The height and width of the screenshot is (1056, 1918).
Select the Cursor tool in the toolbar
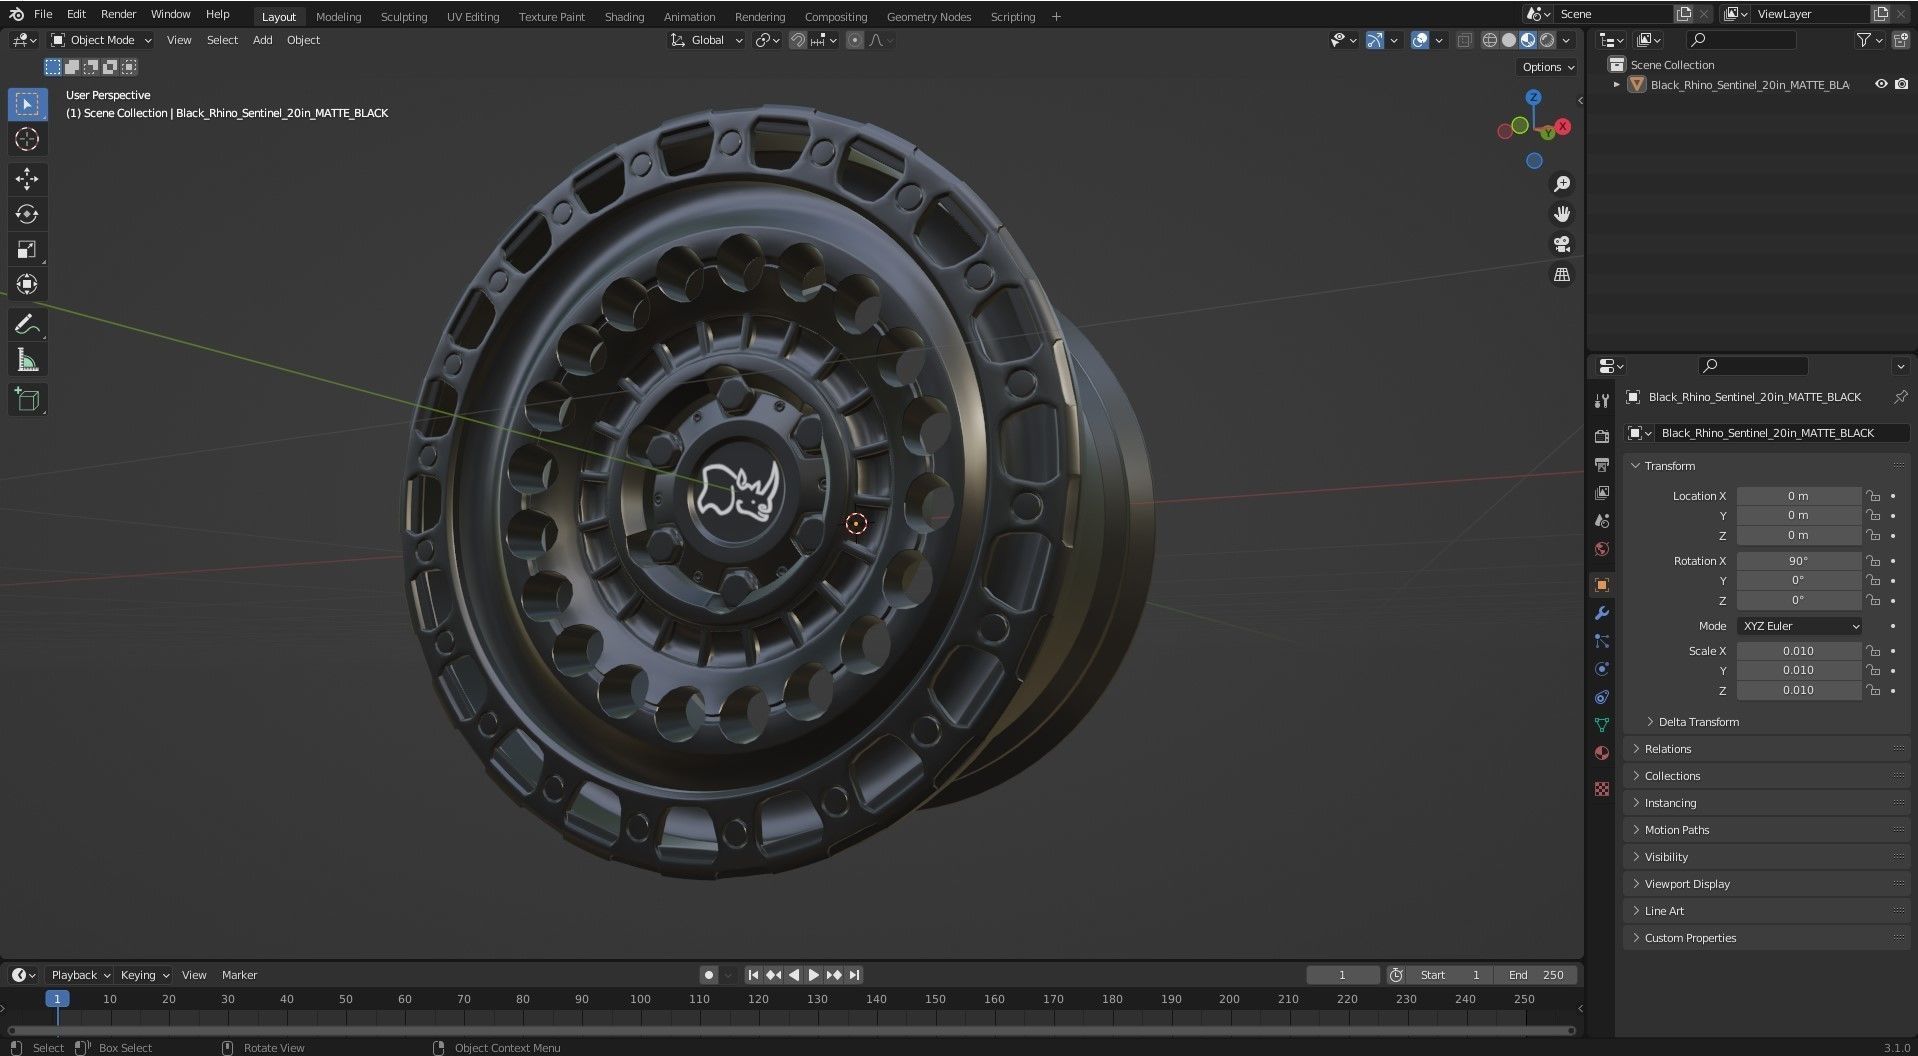click(x=27, y=139)
